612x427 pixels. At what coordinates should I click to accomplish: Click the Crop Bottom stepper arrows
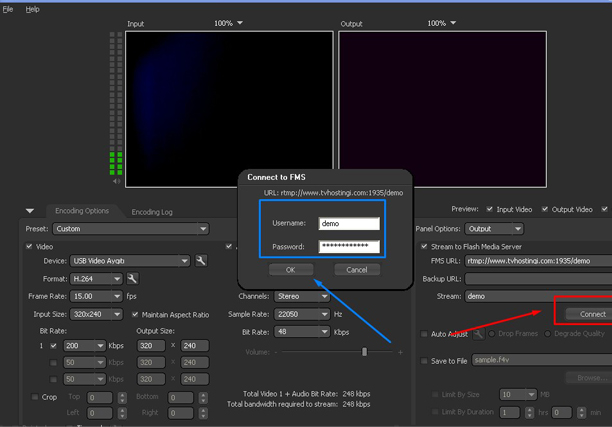tap(203, 398)
